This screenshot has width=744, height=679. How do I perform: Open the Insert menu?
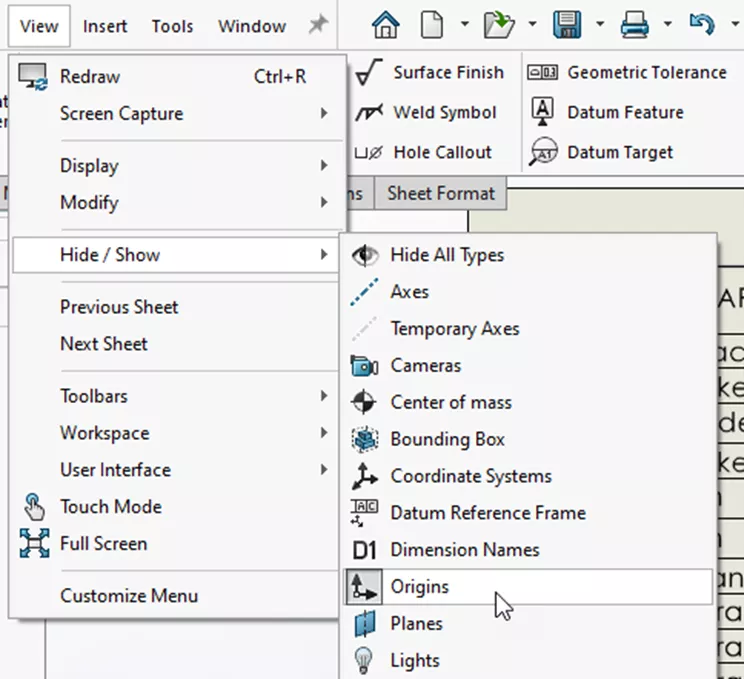(105, 26)
